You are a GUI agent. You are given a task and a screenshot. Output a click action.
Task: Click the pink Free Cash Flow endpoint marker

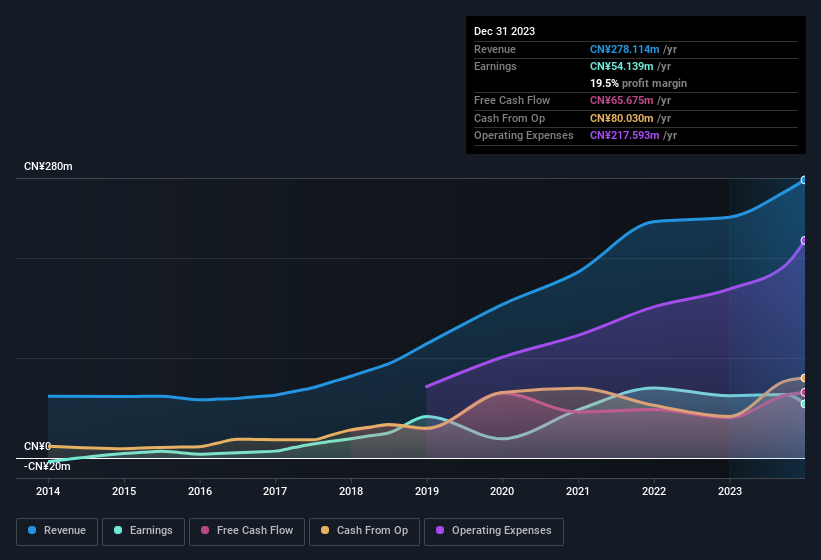pyautogui.click(x=804, y=392)
